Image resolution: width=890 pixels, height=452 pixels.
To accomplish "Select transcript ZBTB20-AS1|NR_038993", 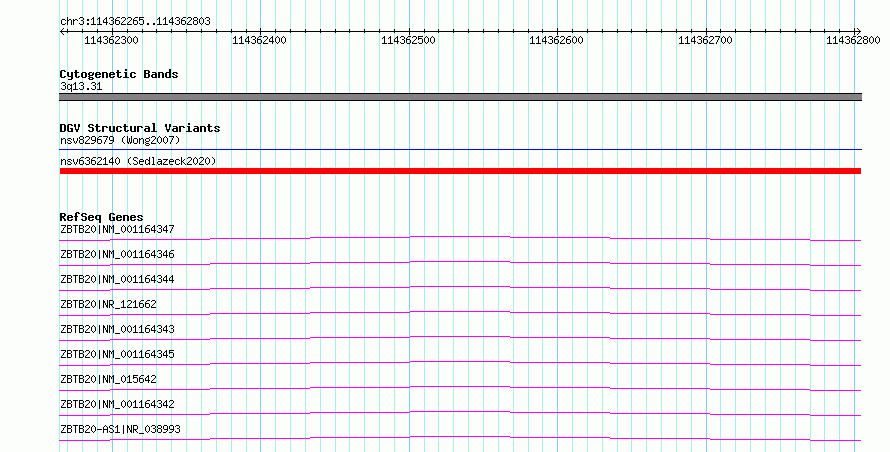I will [120, 429].
